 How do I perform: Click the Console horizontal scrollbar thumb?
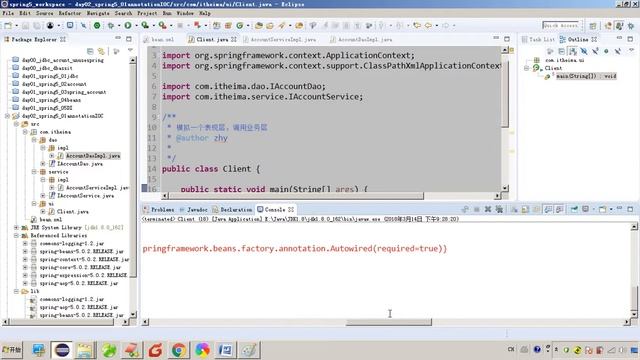pyautogui.click(x=389, y=322)
